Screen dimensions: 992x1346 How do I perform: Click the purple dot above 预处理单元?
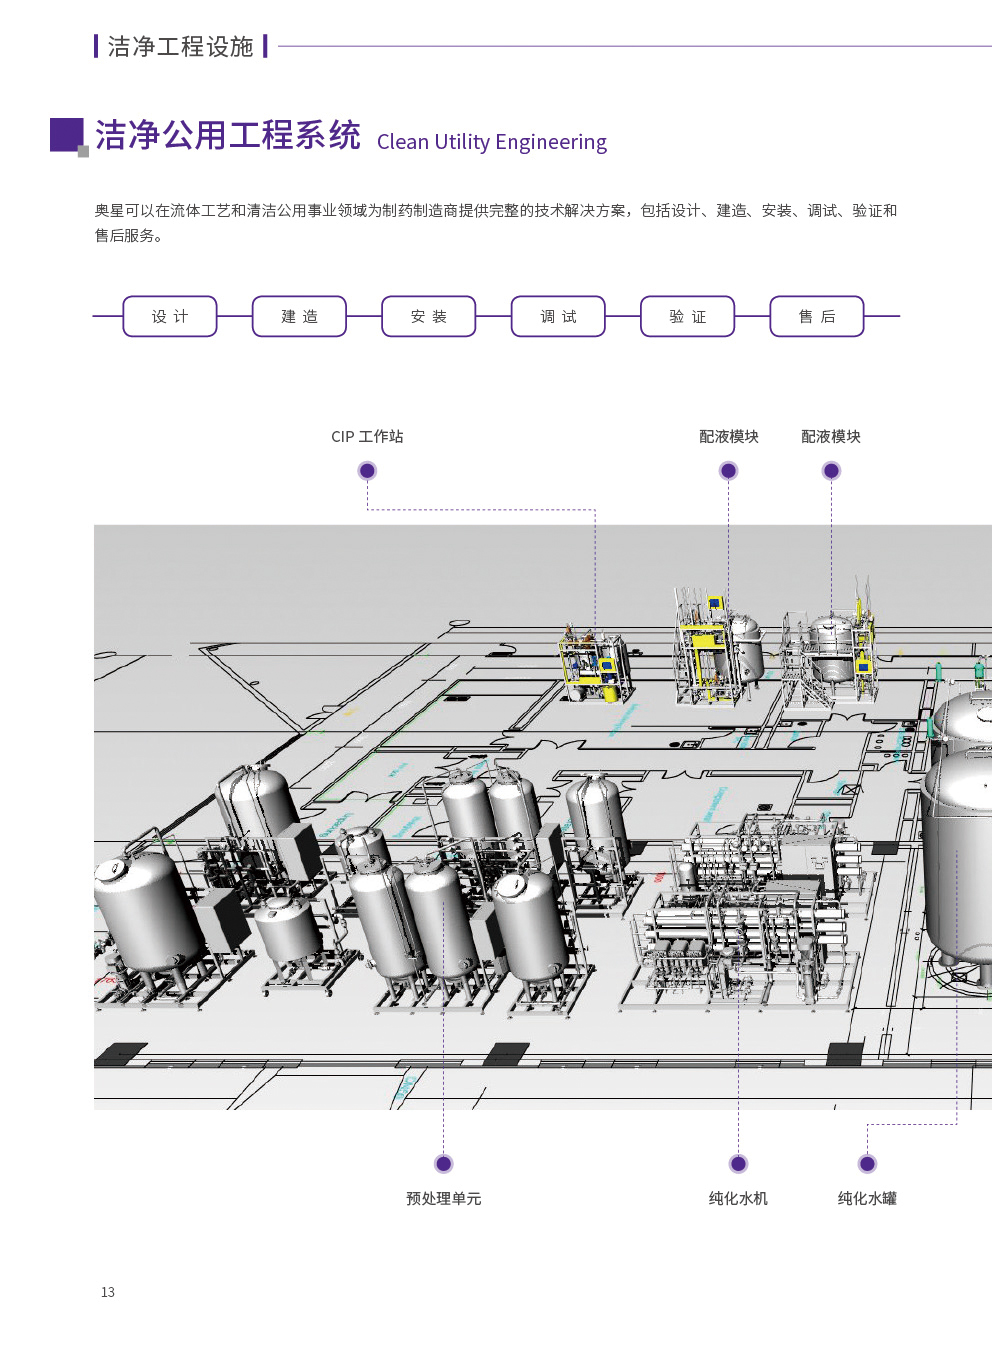444,1163
